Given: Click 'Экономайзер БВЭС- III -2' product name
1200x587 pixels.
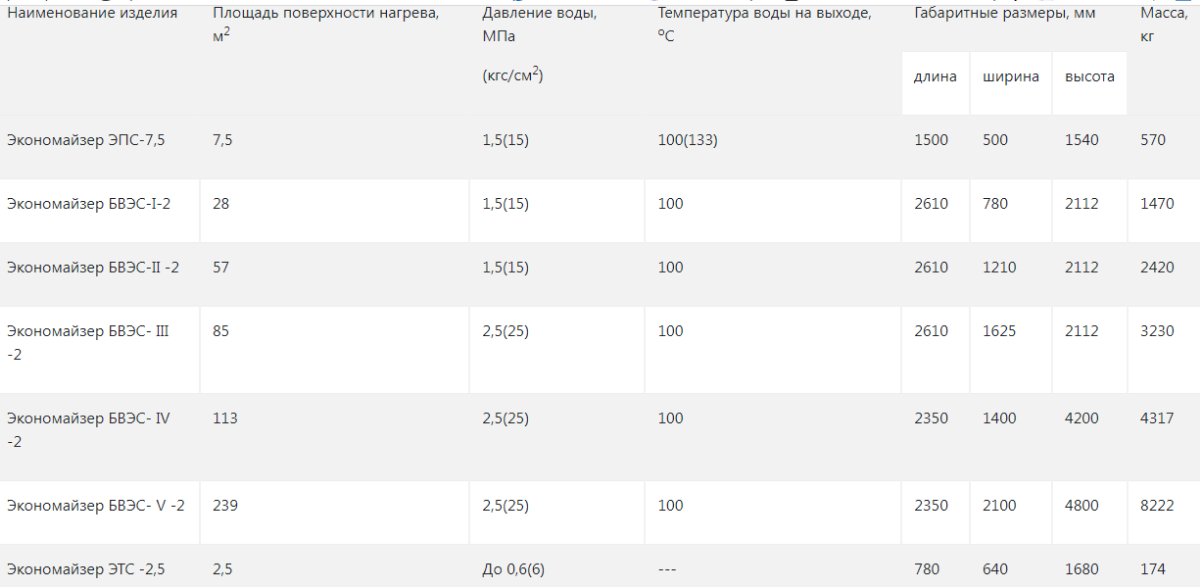Looking at the screenshot, I should coord(88,342).
